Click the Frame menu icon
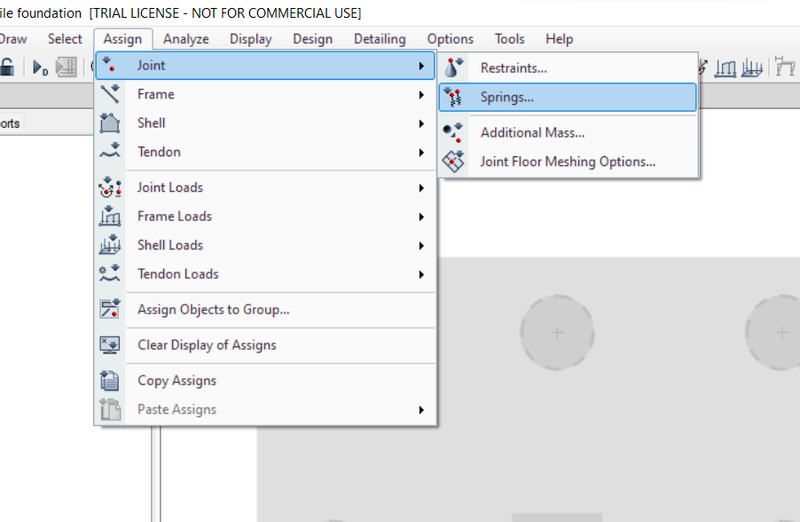 (110, 94)
